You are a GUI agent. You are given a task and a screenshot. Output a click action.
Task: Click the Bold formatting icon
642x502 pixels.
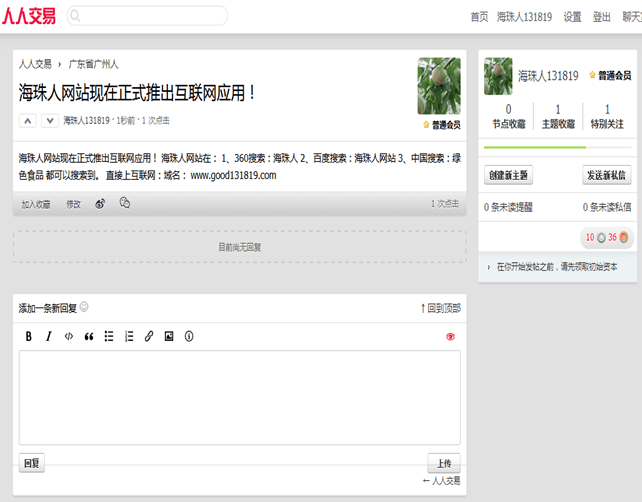click(28, 336)
